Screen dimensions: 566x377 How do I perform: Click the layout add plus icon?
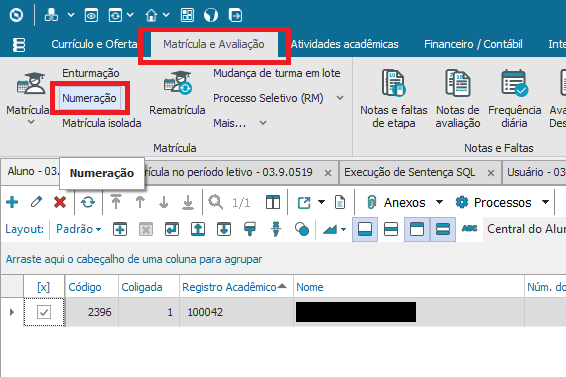pos(120,229)
